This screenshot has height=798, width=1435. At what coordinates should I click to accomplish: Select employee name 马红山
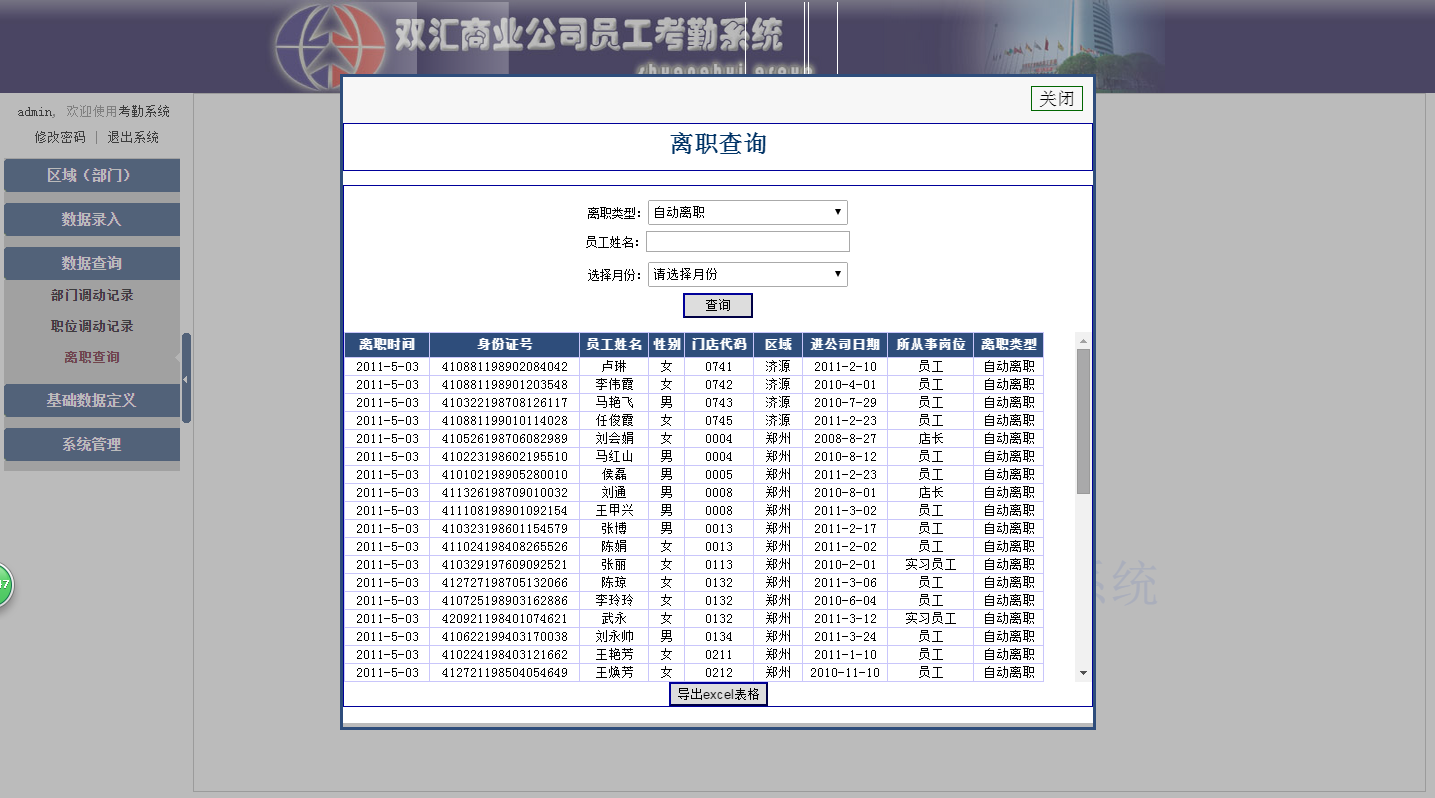tap(614, 457)
